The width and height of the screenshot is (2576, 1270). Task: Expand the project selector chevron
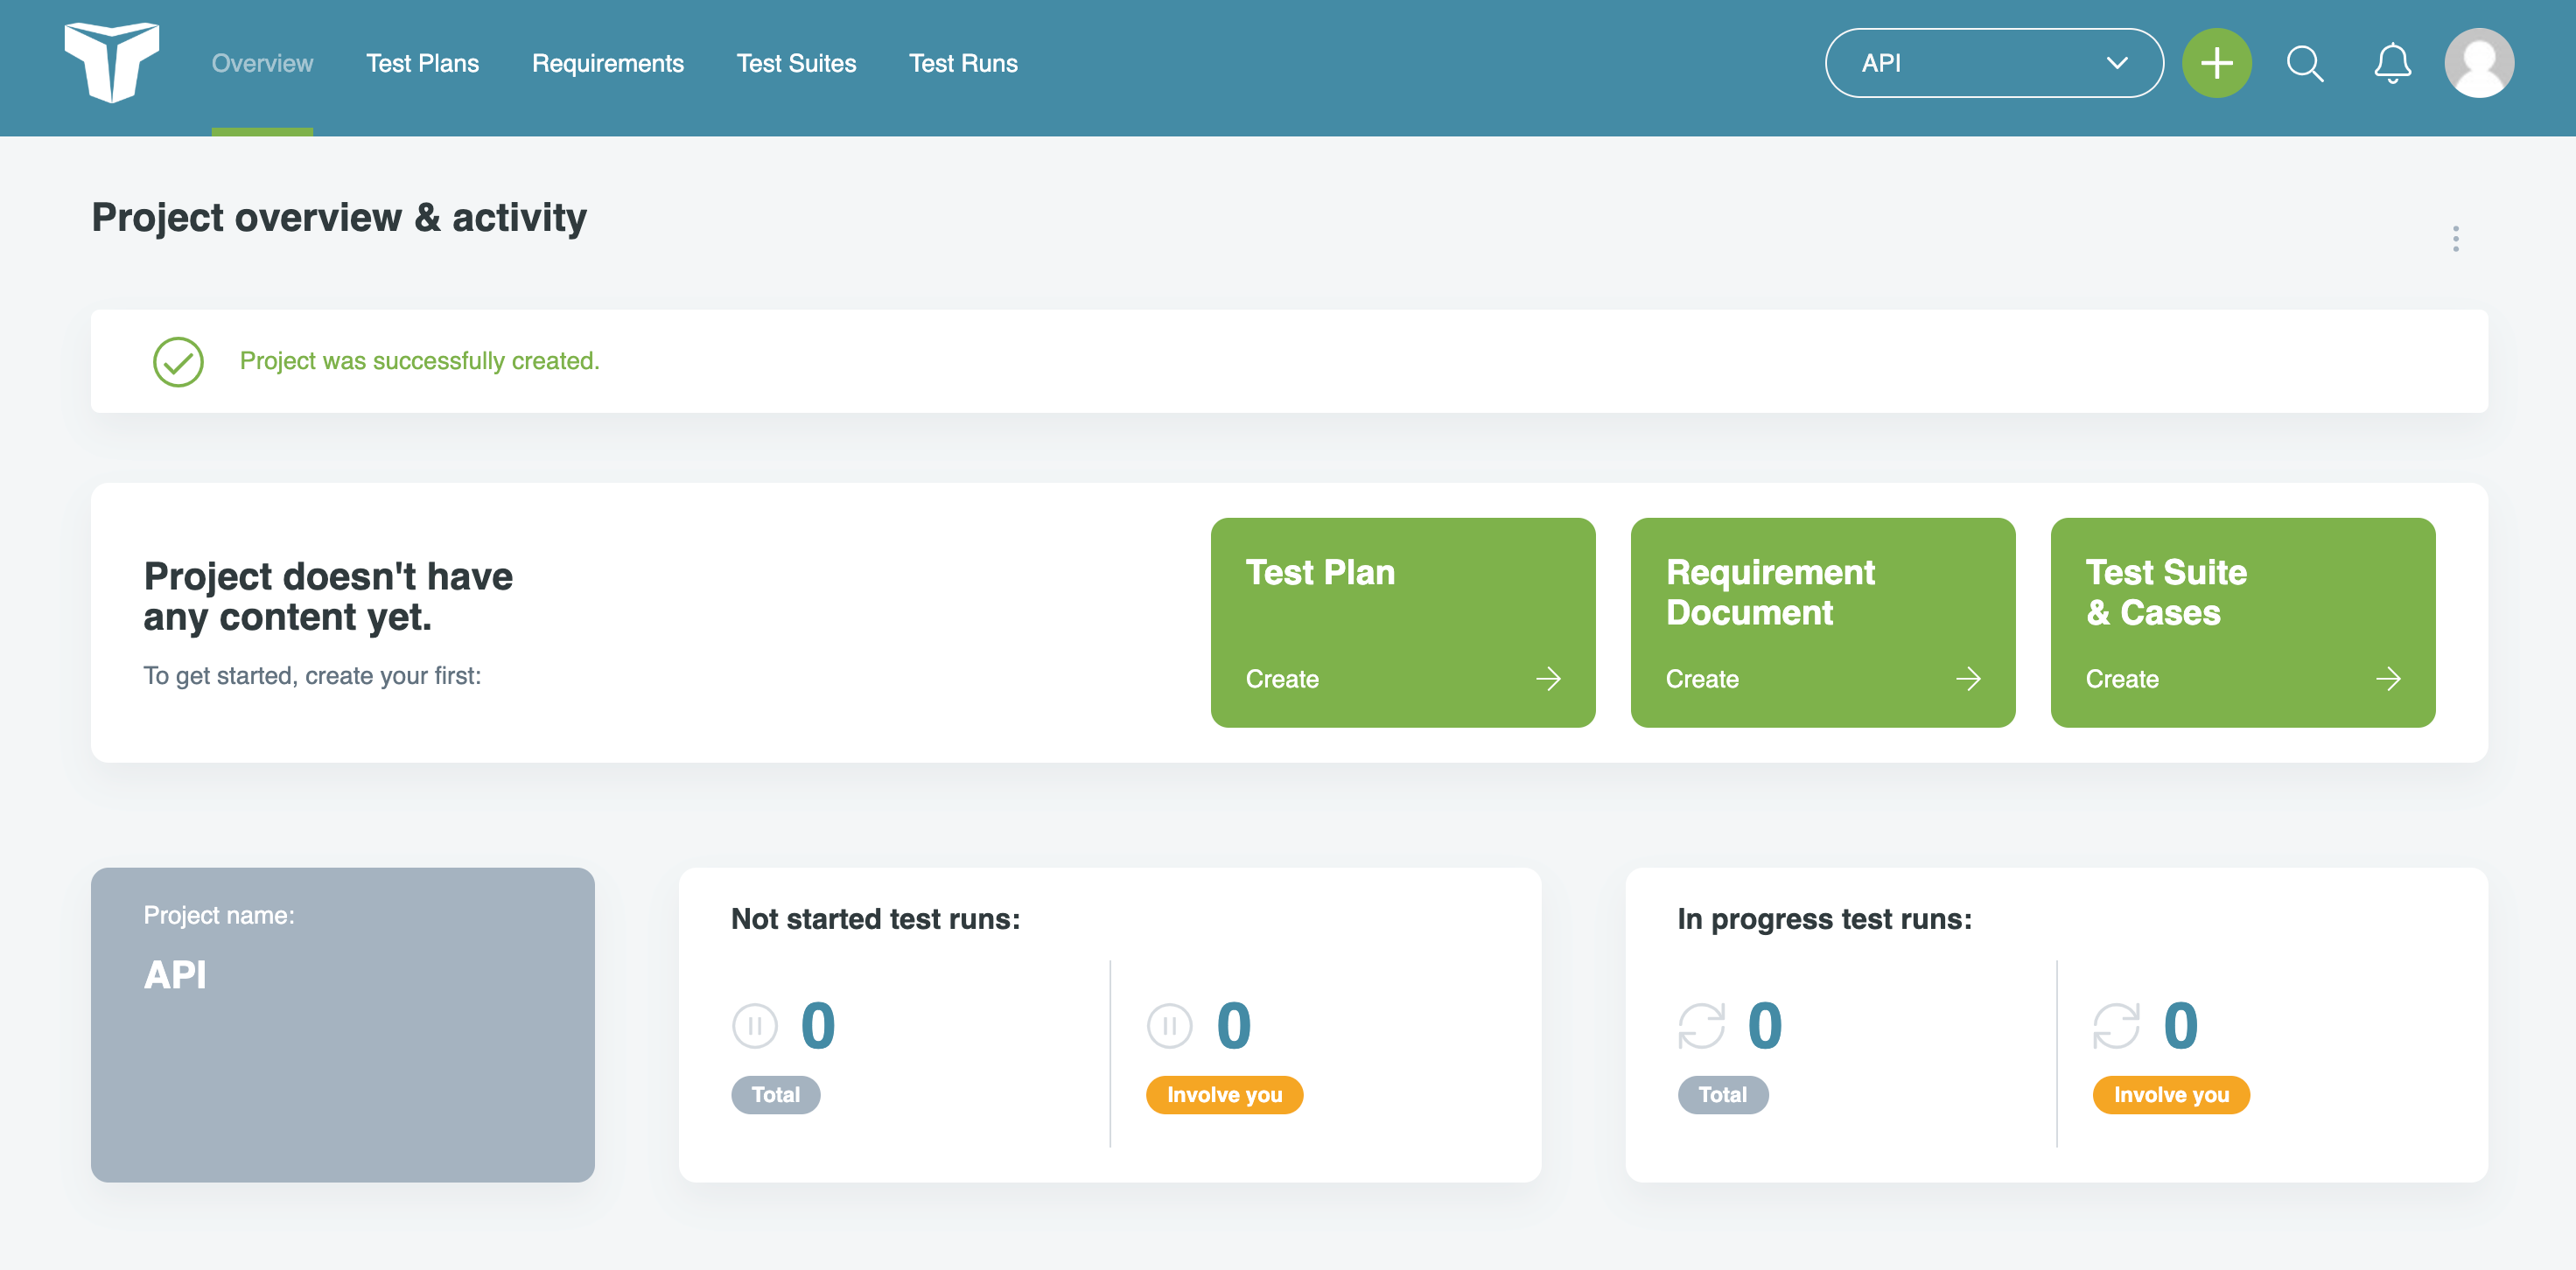coord(2117,63)
